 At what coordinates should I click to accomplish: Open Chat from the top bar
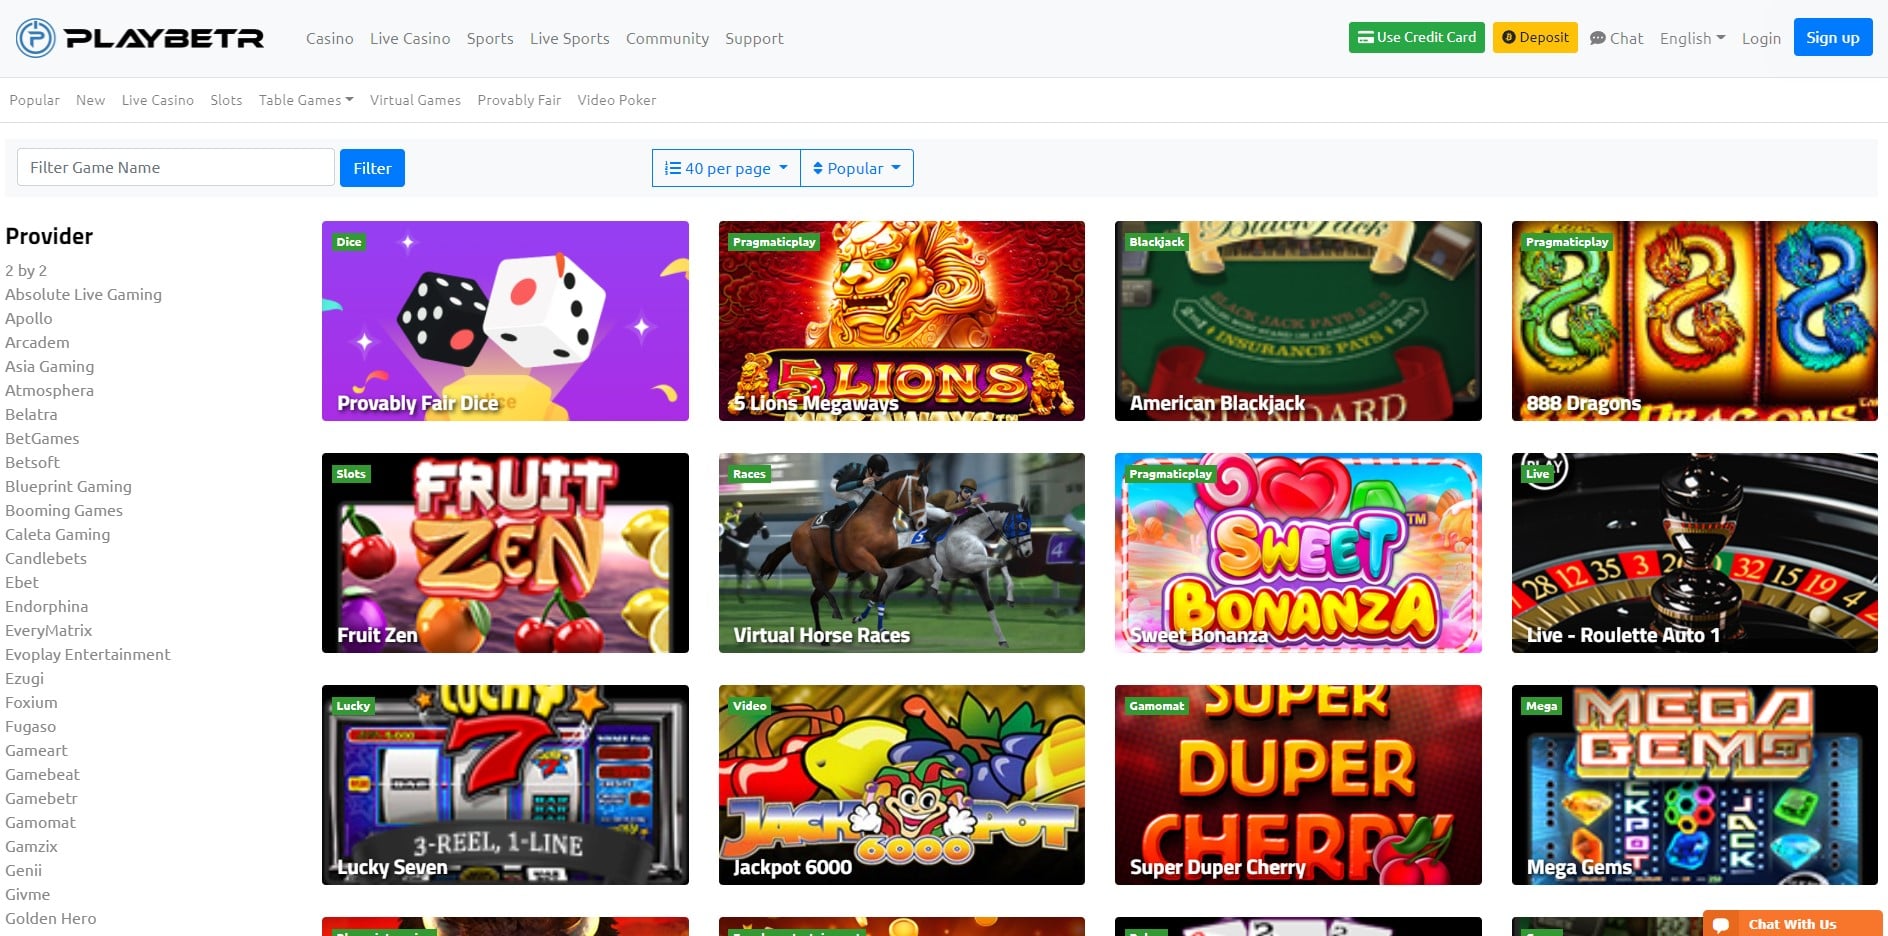(x=1617, y=38)
